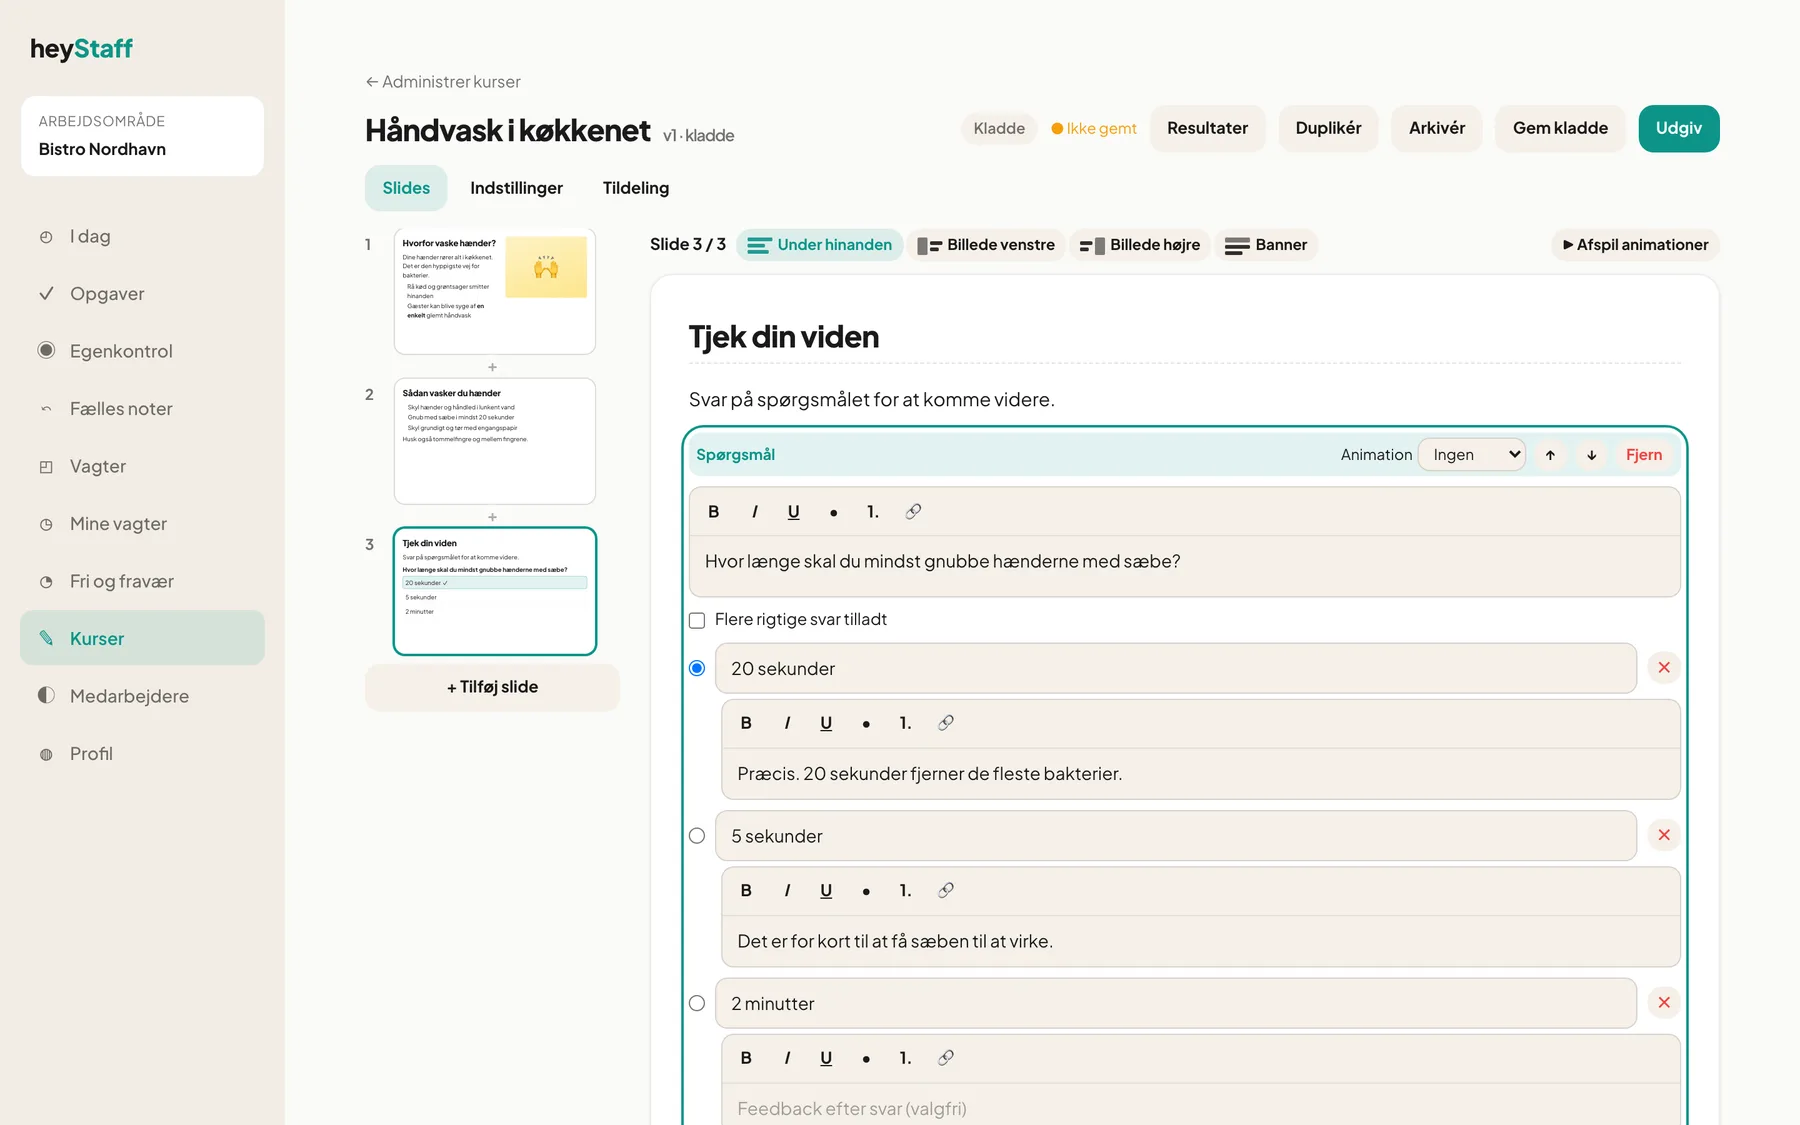
Task: Bold text in '5 sekunder' feedback toolbar
Action: coord(746,891)
